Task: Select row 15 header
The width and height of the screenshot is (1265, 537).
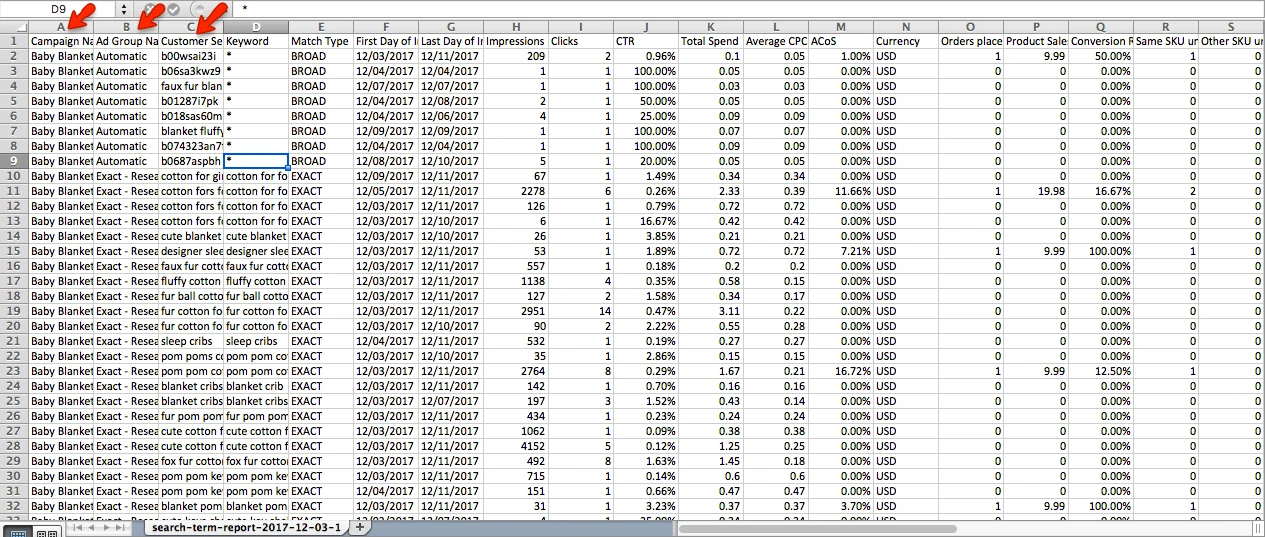Action: pyautogui.click(x=14, y=251)
